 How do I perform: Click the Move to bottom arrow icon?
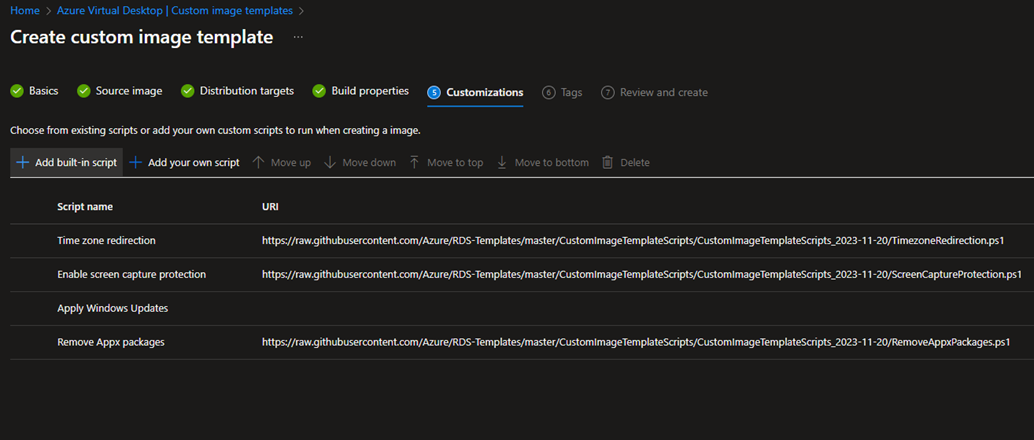[x=502, y=162]
